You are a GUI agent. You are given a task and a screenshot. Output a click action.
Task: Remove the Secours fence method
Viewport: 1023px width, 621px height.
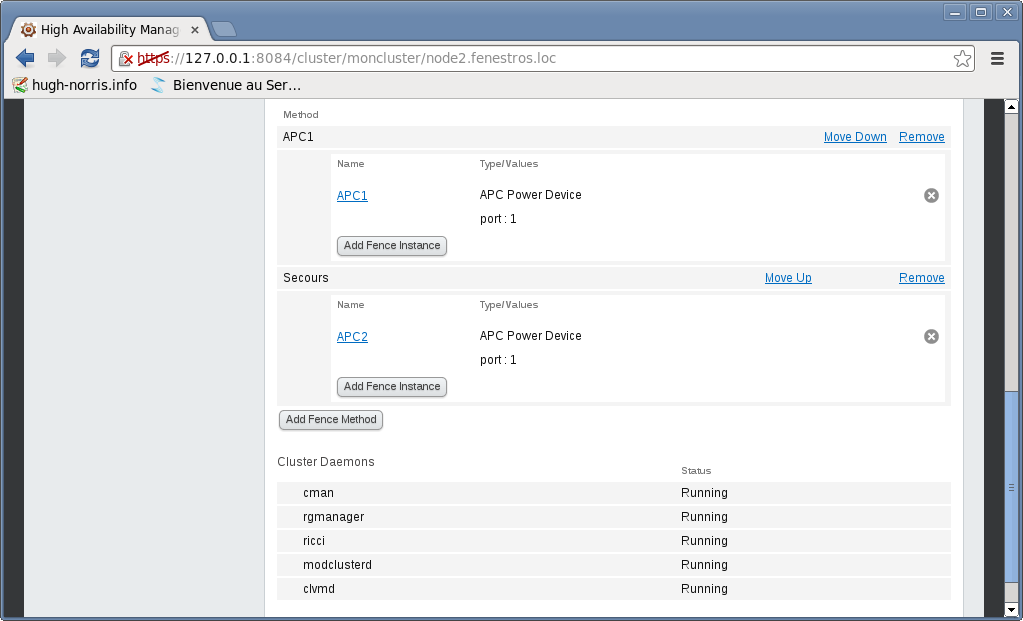coord(921,278)
